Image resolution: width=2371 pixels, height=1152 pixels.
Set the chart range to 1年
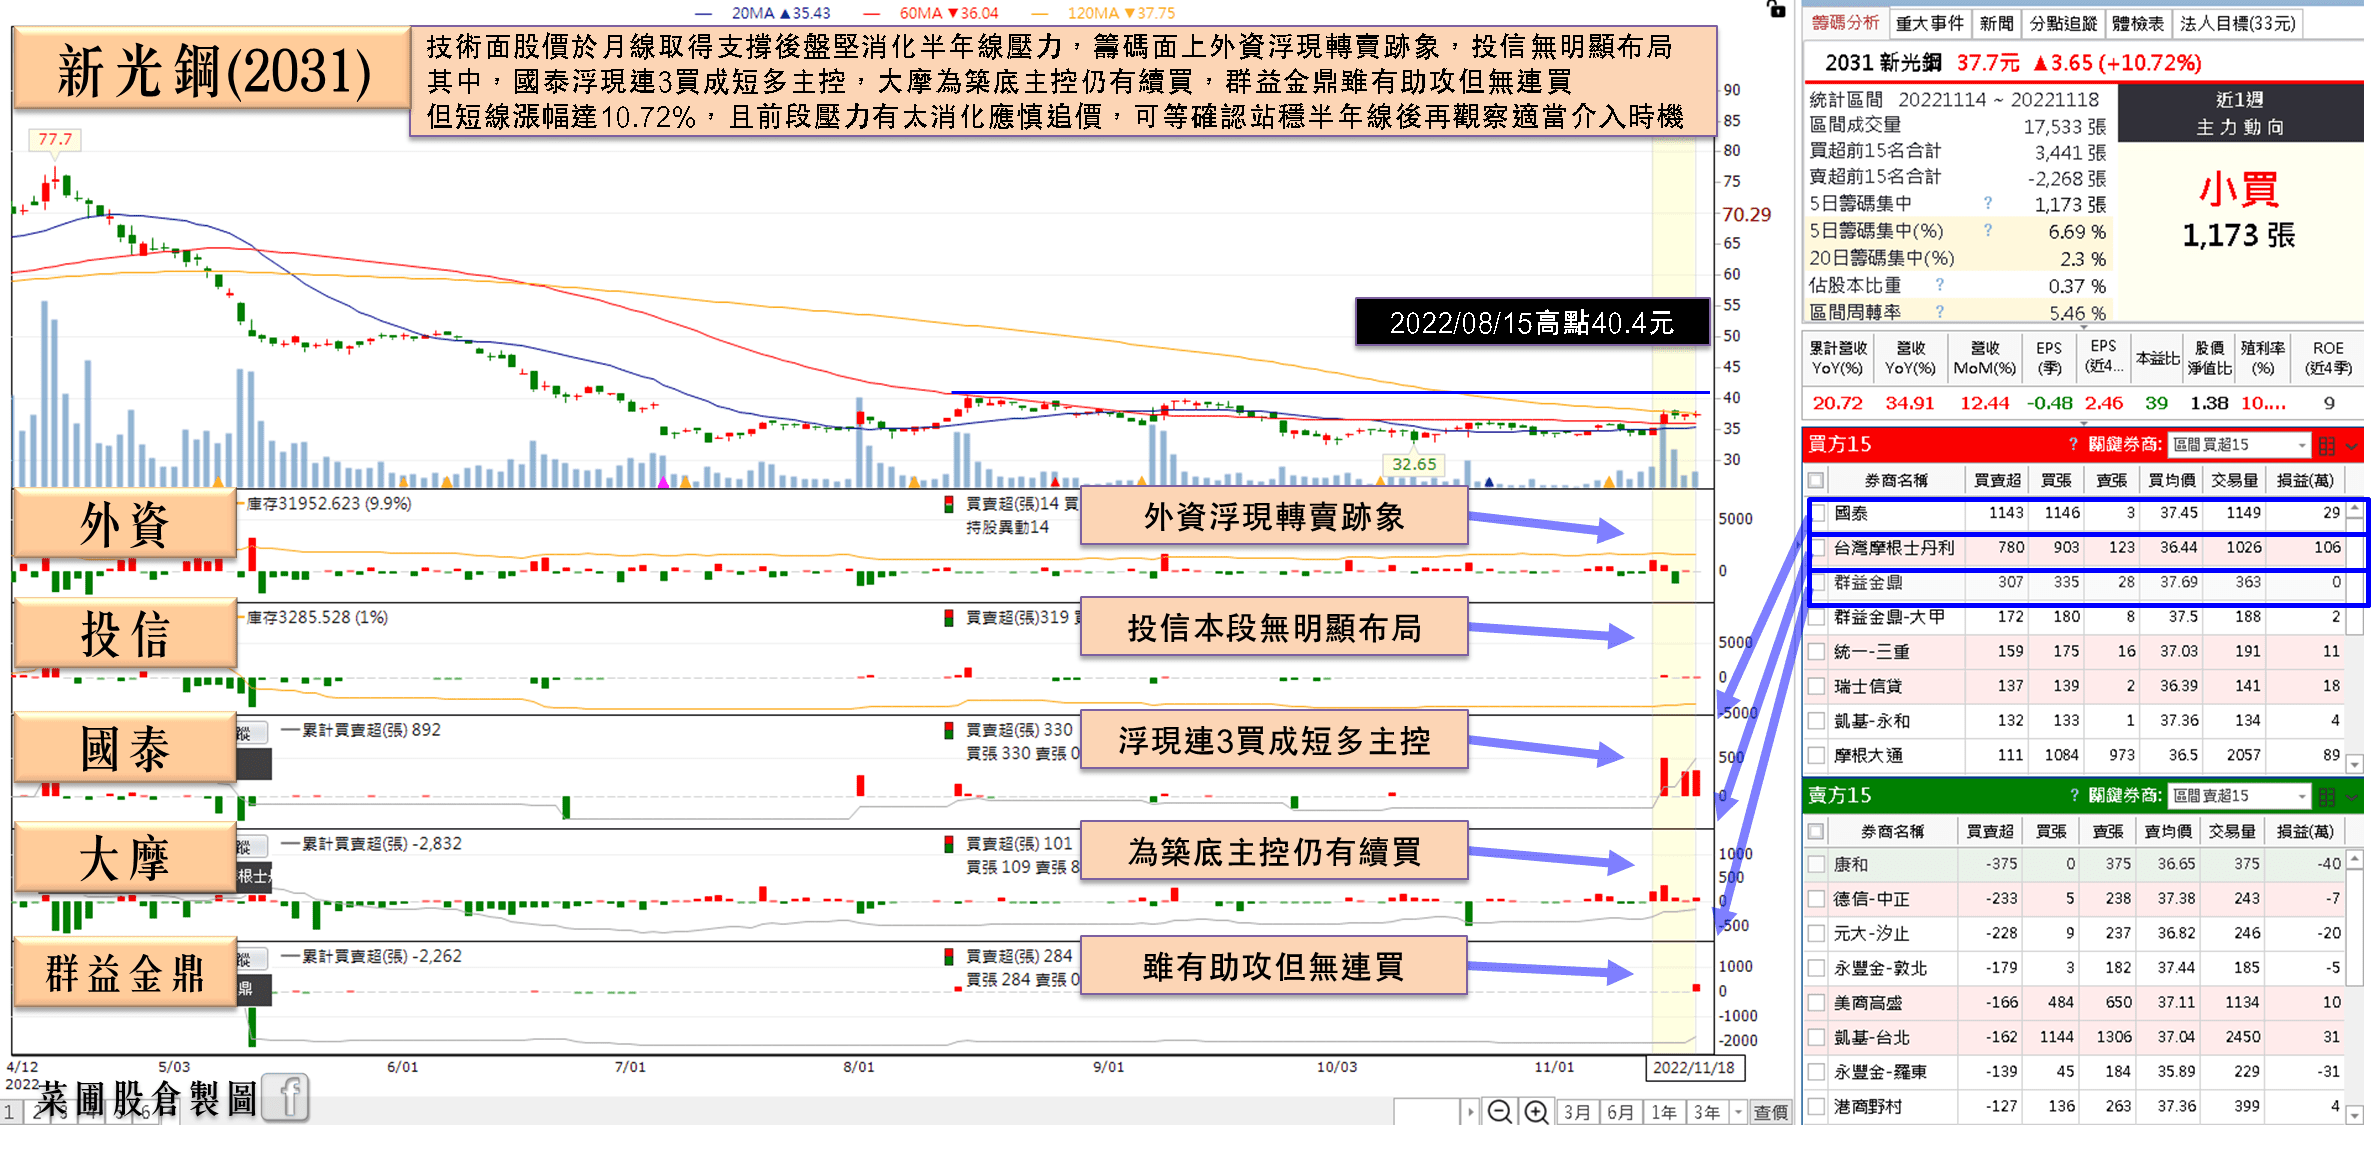tap(1664, 1112)
